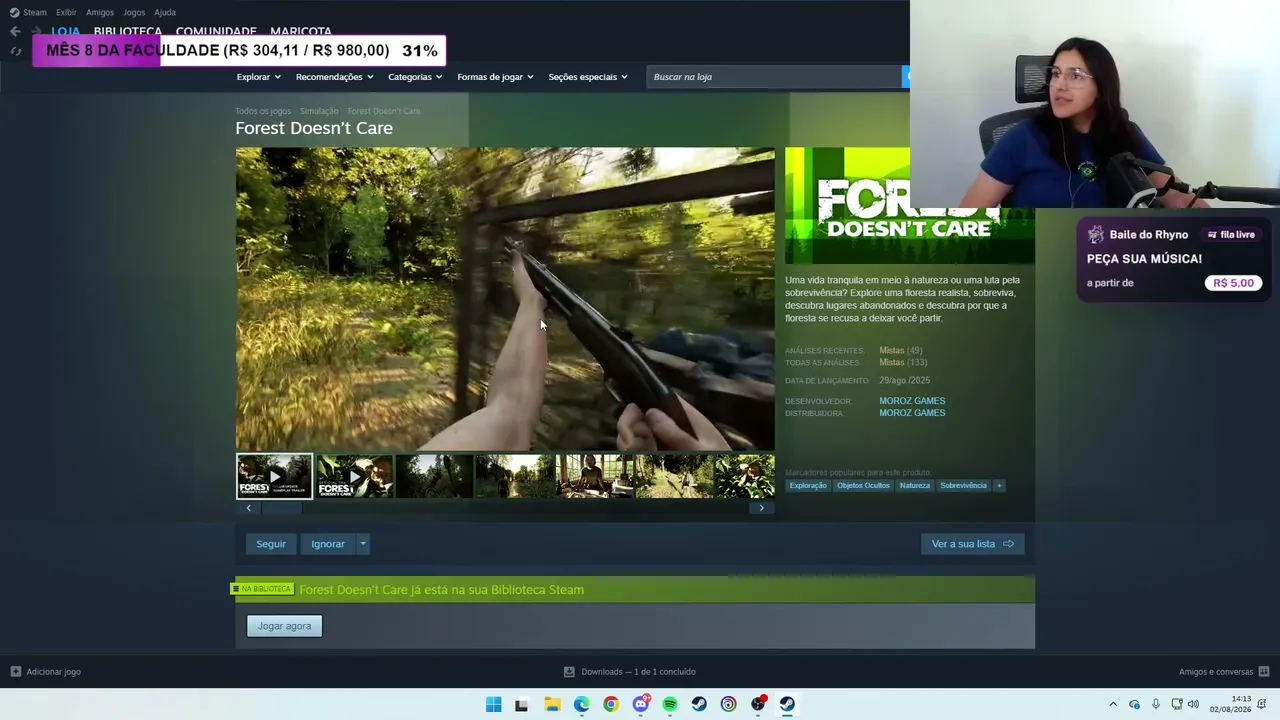Open the clock and date flyout

tap(1231, 704)
